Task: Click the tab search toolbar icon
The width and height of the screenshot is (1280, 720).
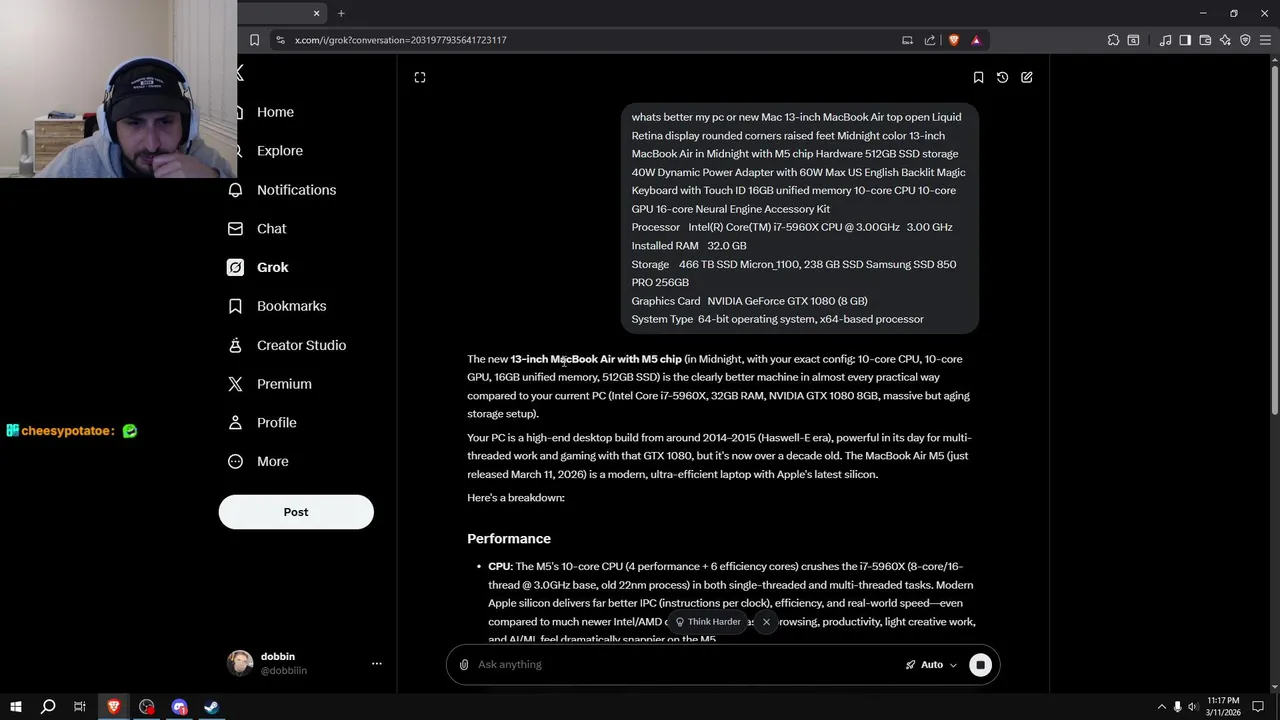Action: tap(1133, 40)
